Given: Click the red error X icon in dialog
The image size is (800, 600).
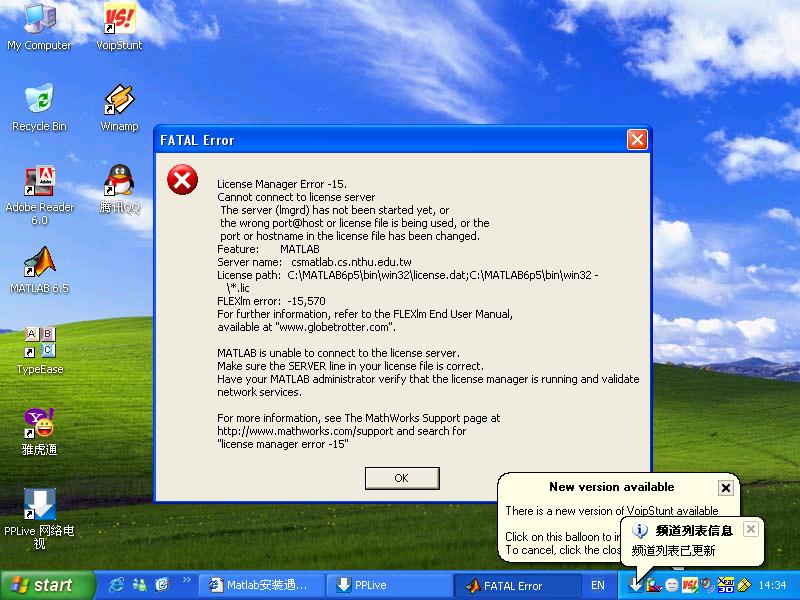Looking at the screenshot, I should point(183,180).
